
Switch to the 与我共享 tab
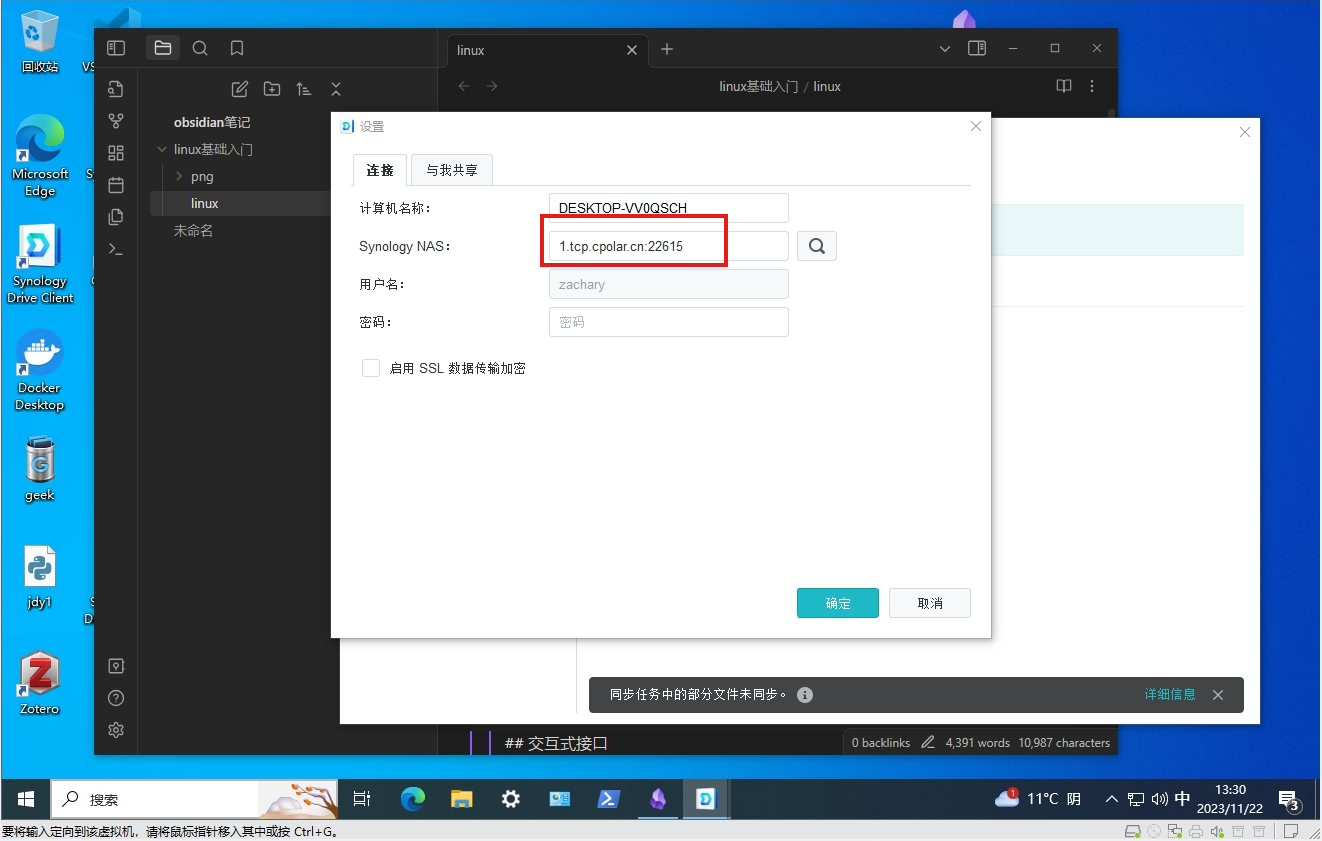[x=452, y=170]
